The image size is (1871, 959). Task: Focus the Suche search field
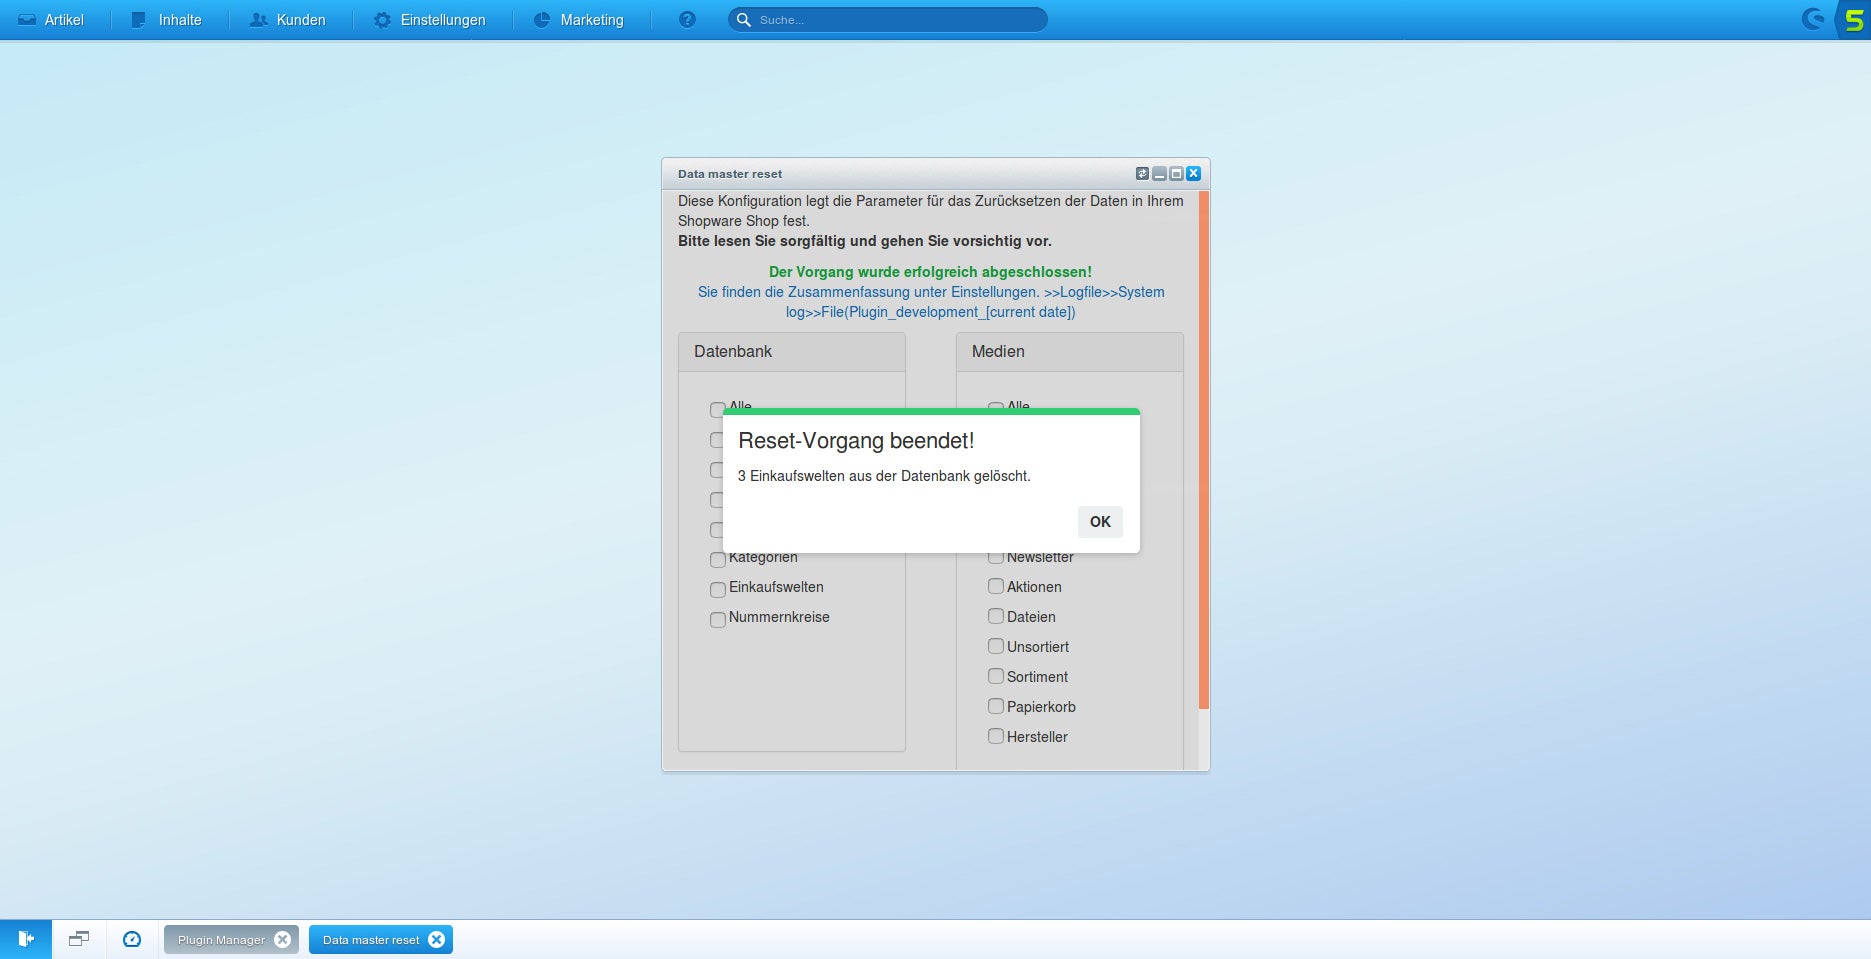(888, 20)
